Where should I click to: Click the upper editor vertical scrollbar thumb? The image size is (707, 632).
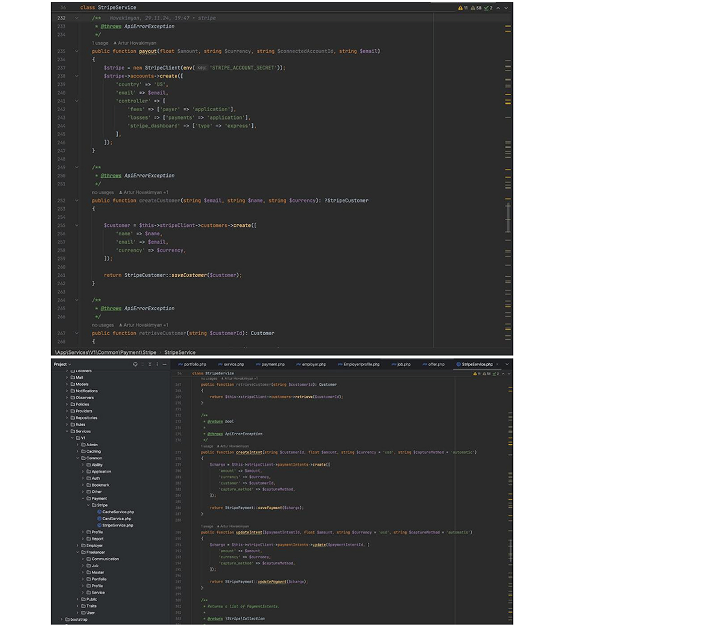[x=508, y=218]
